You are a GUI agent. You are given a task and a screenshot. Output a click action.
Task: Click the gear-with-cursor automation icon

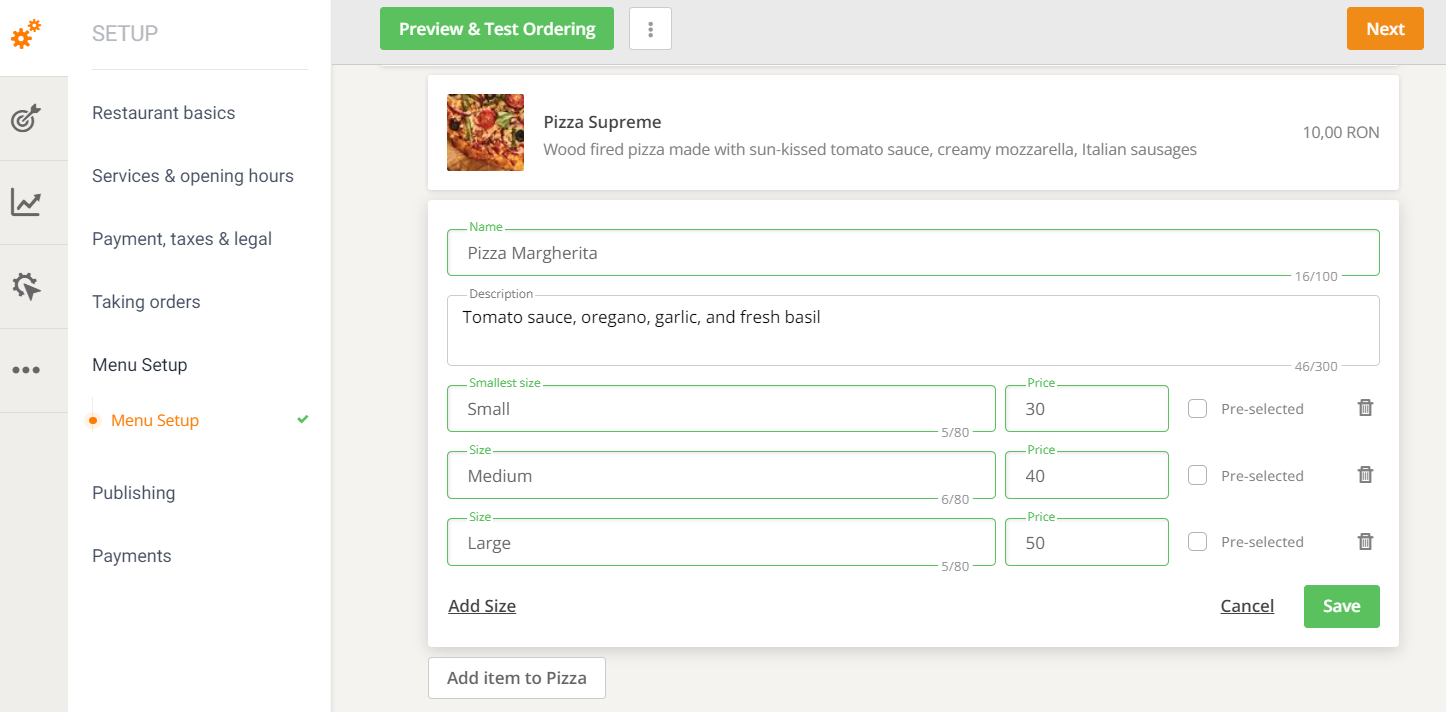pos(26,286)
